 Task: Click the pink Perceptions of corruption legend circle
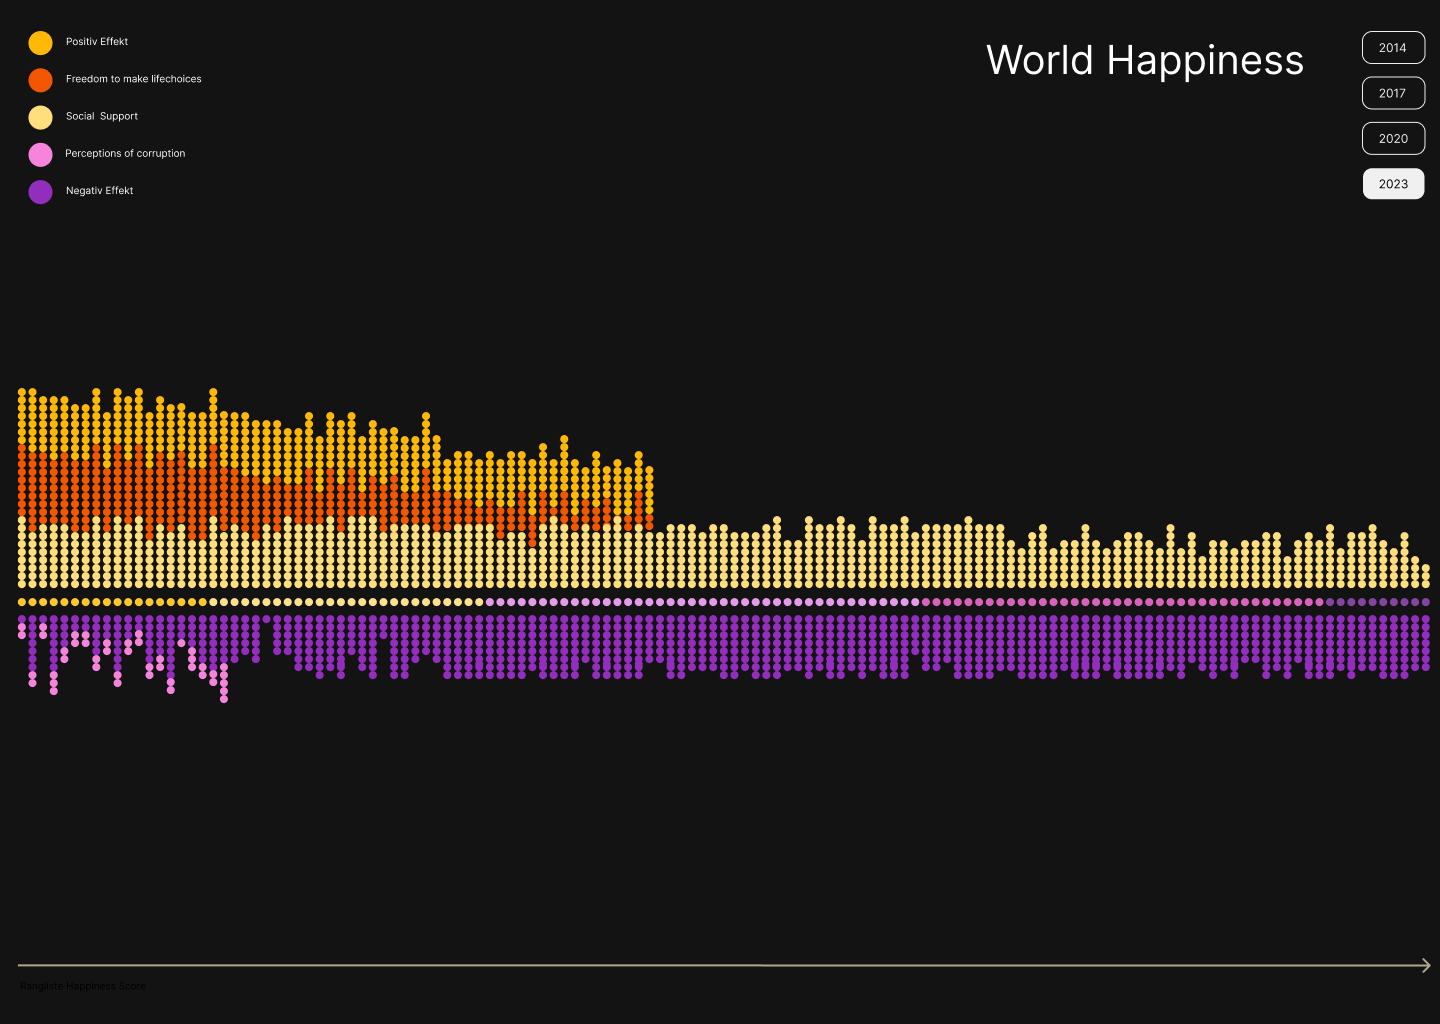tap(40, 154)
